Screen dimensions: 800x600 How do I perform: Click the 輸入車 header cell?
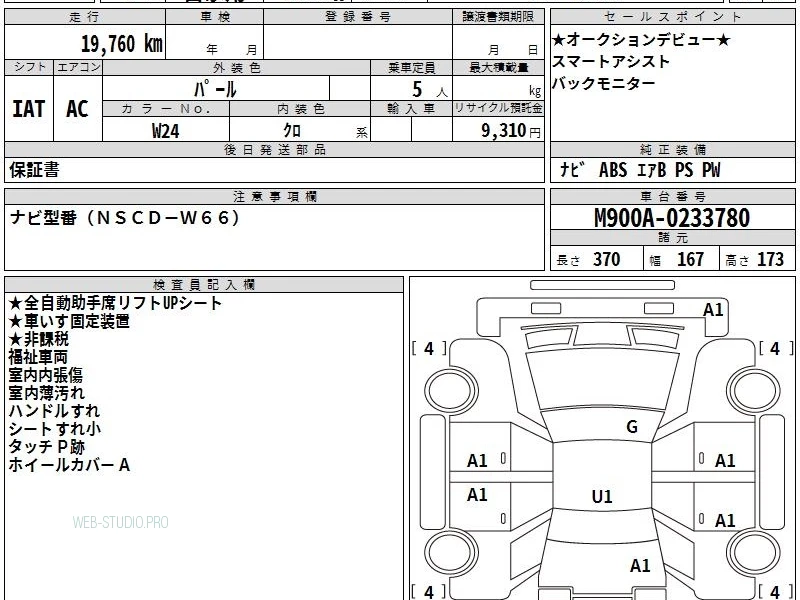411,108
